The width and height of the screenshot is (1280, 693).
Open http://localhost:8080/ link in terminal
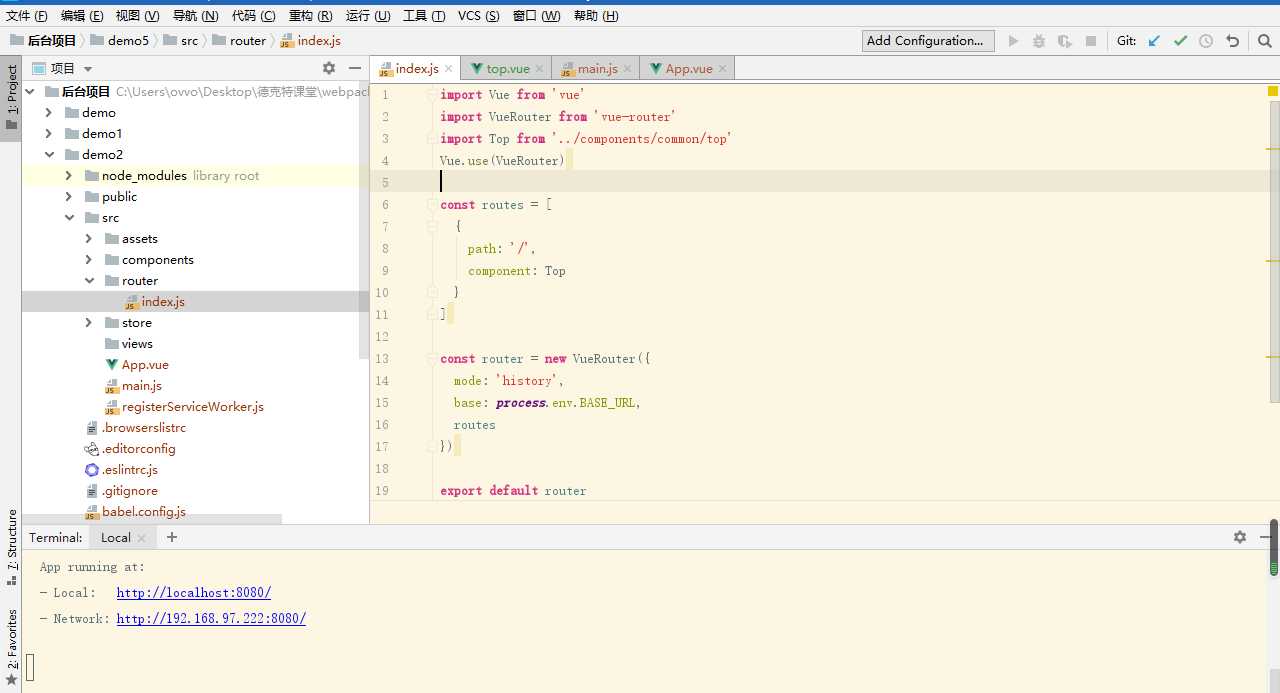(194, 593)
